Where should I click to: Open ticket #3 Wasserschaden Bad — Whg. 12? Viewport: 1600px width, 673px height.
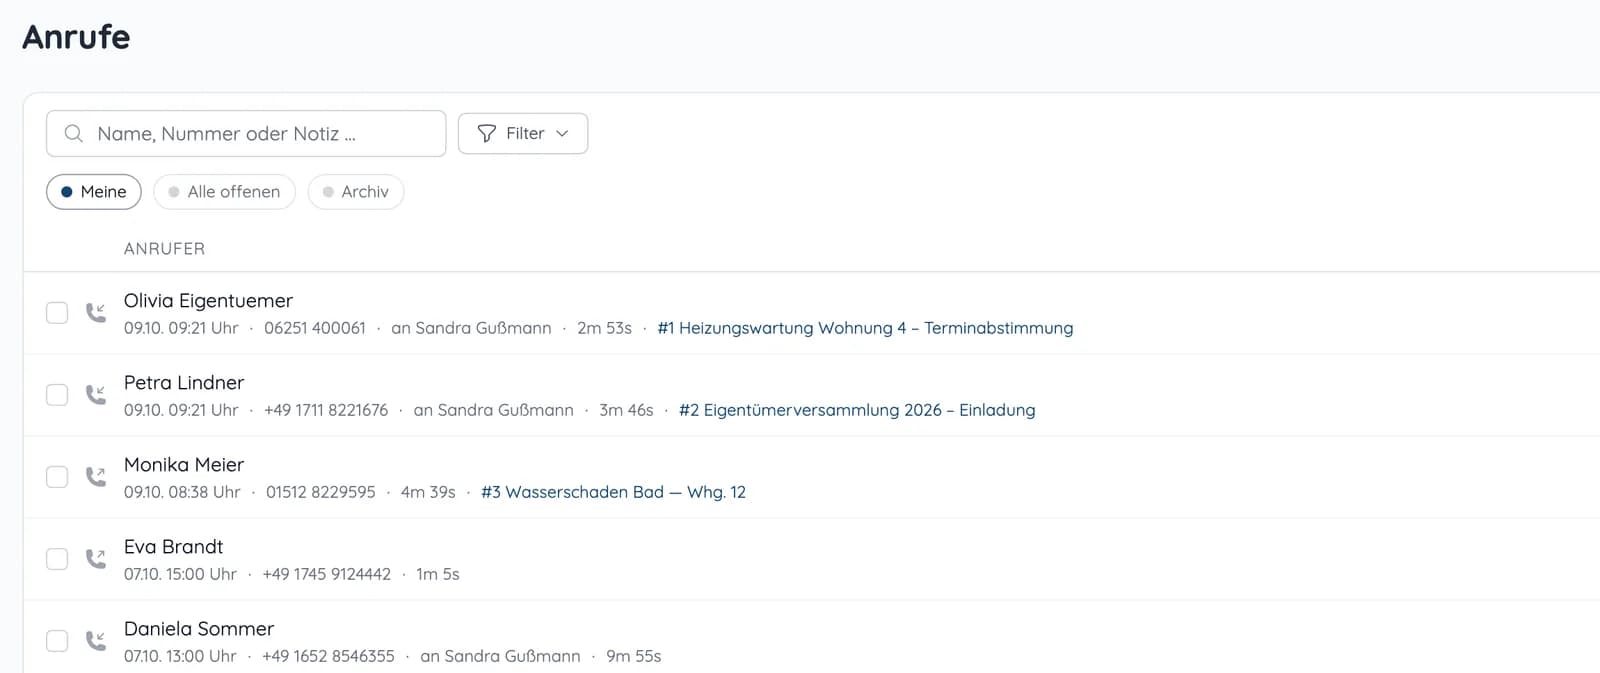pyautogui.click(x=613, y=492)
